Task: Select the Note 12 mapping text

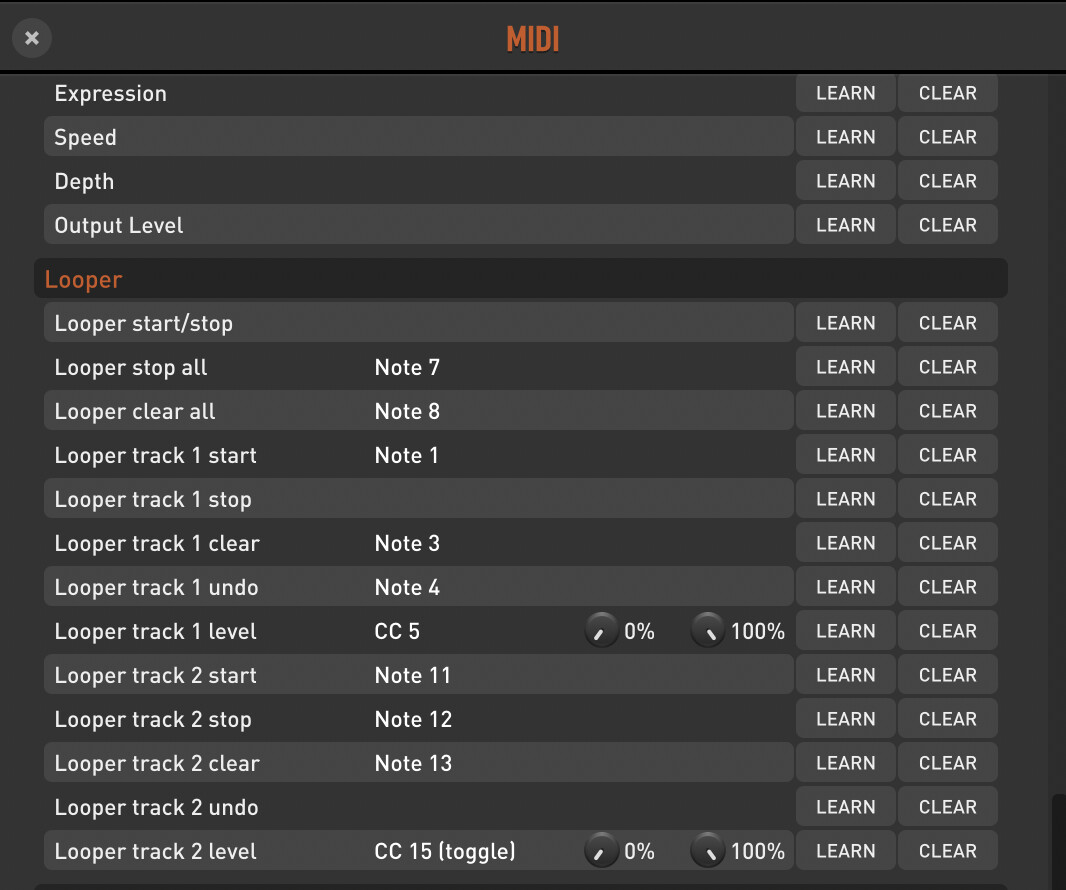Action: [x=413, y=719]
